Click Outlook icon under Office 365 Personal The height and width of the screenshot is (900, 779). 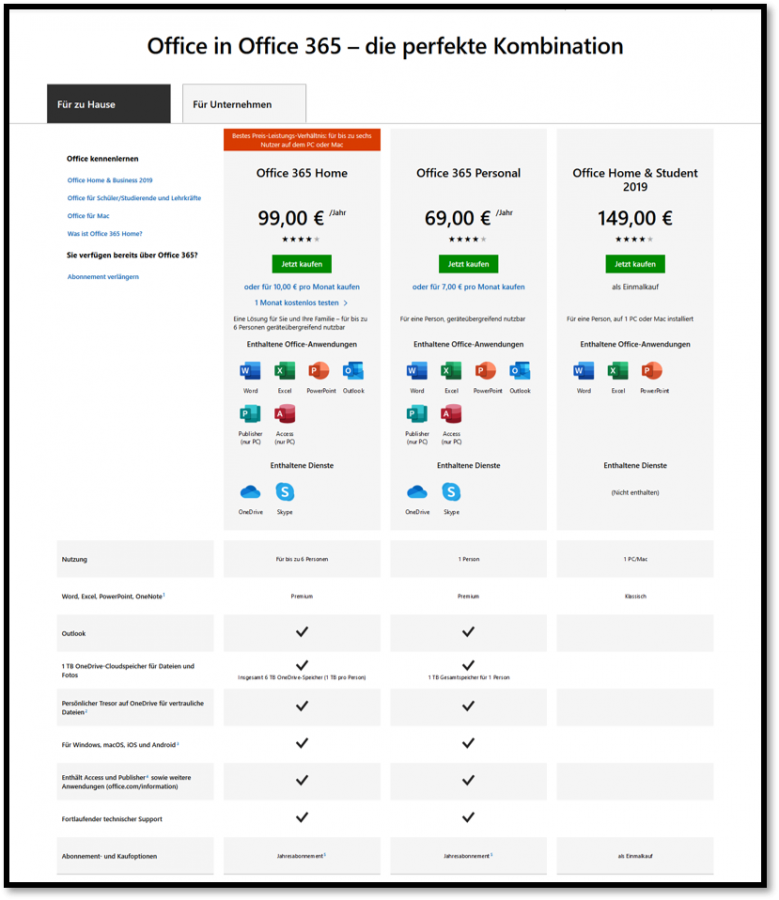(x=520, y=371)
